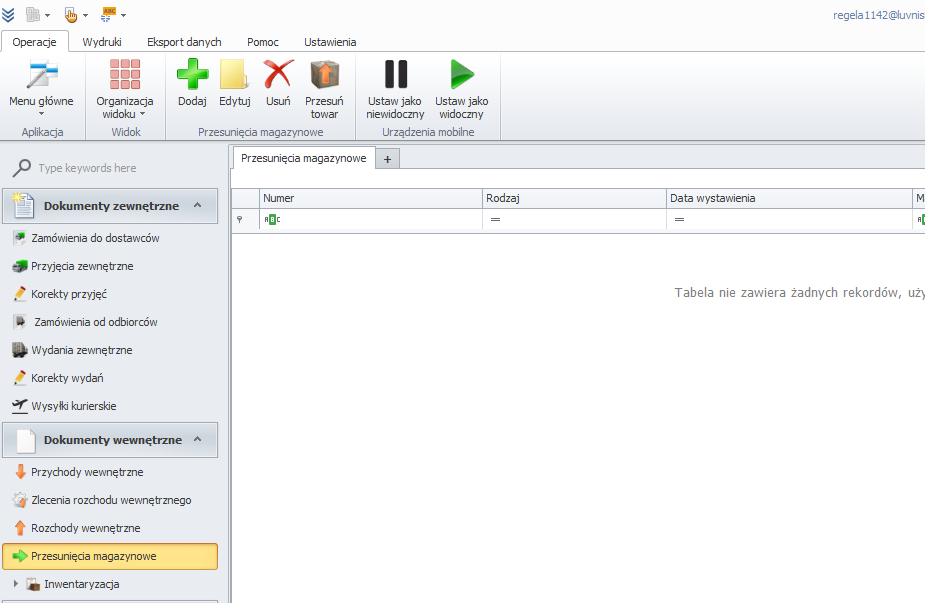
Task: Open Przyjęcia zewnętrzne truck item
Action: tap(82, 266)
